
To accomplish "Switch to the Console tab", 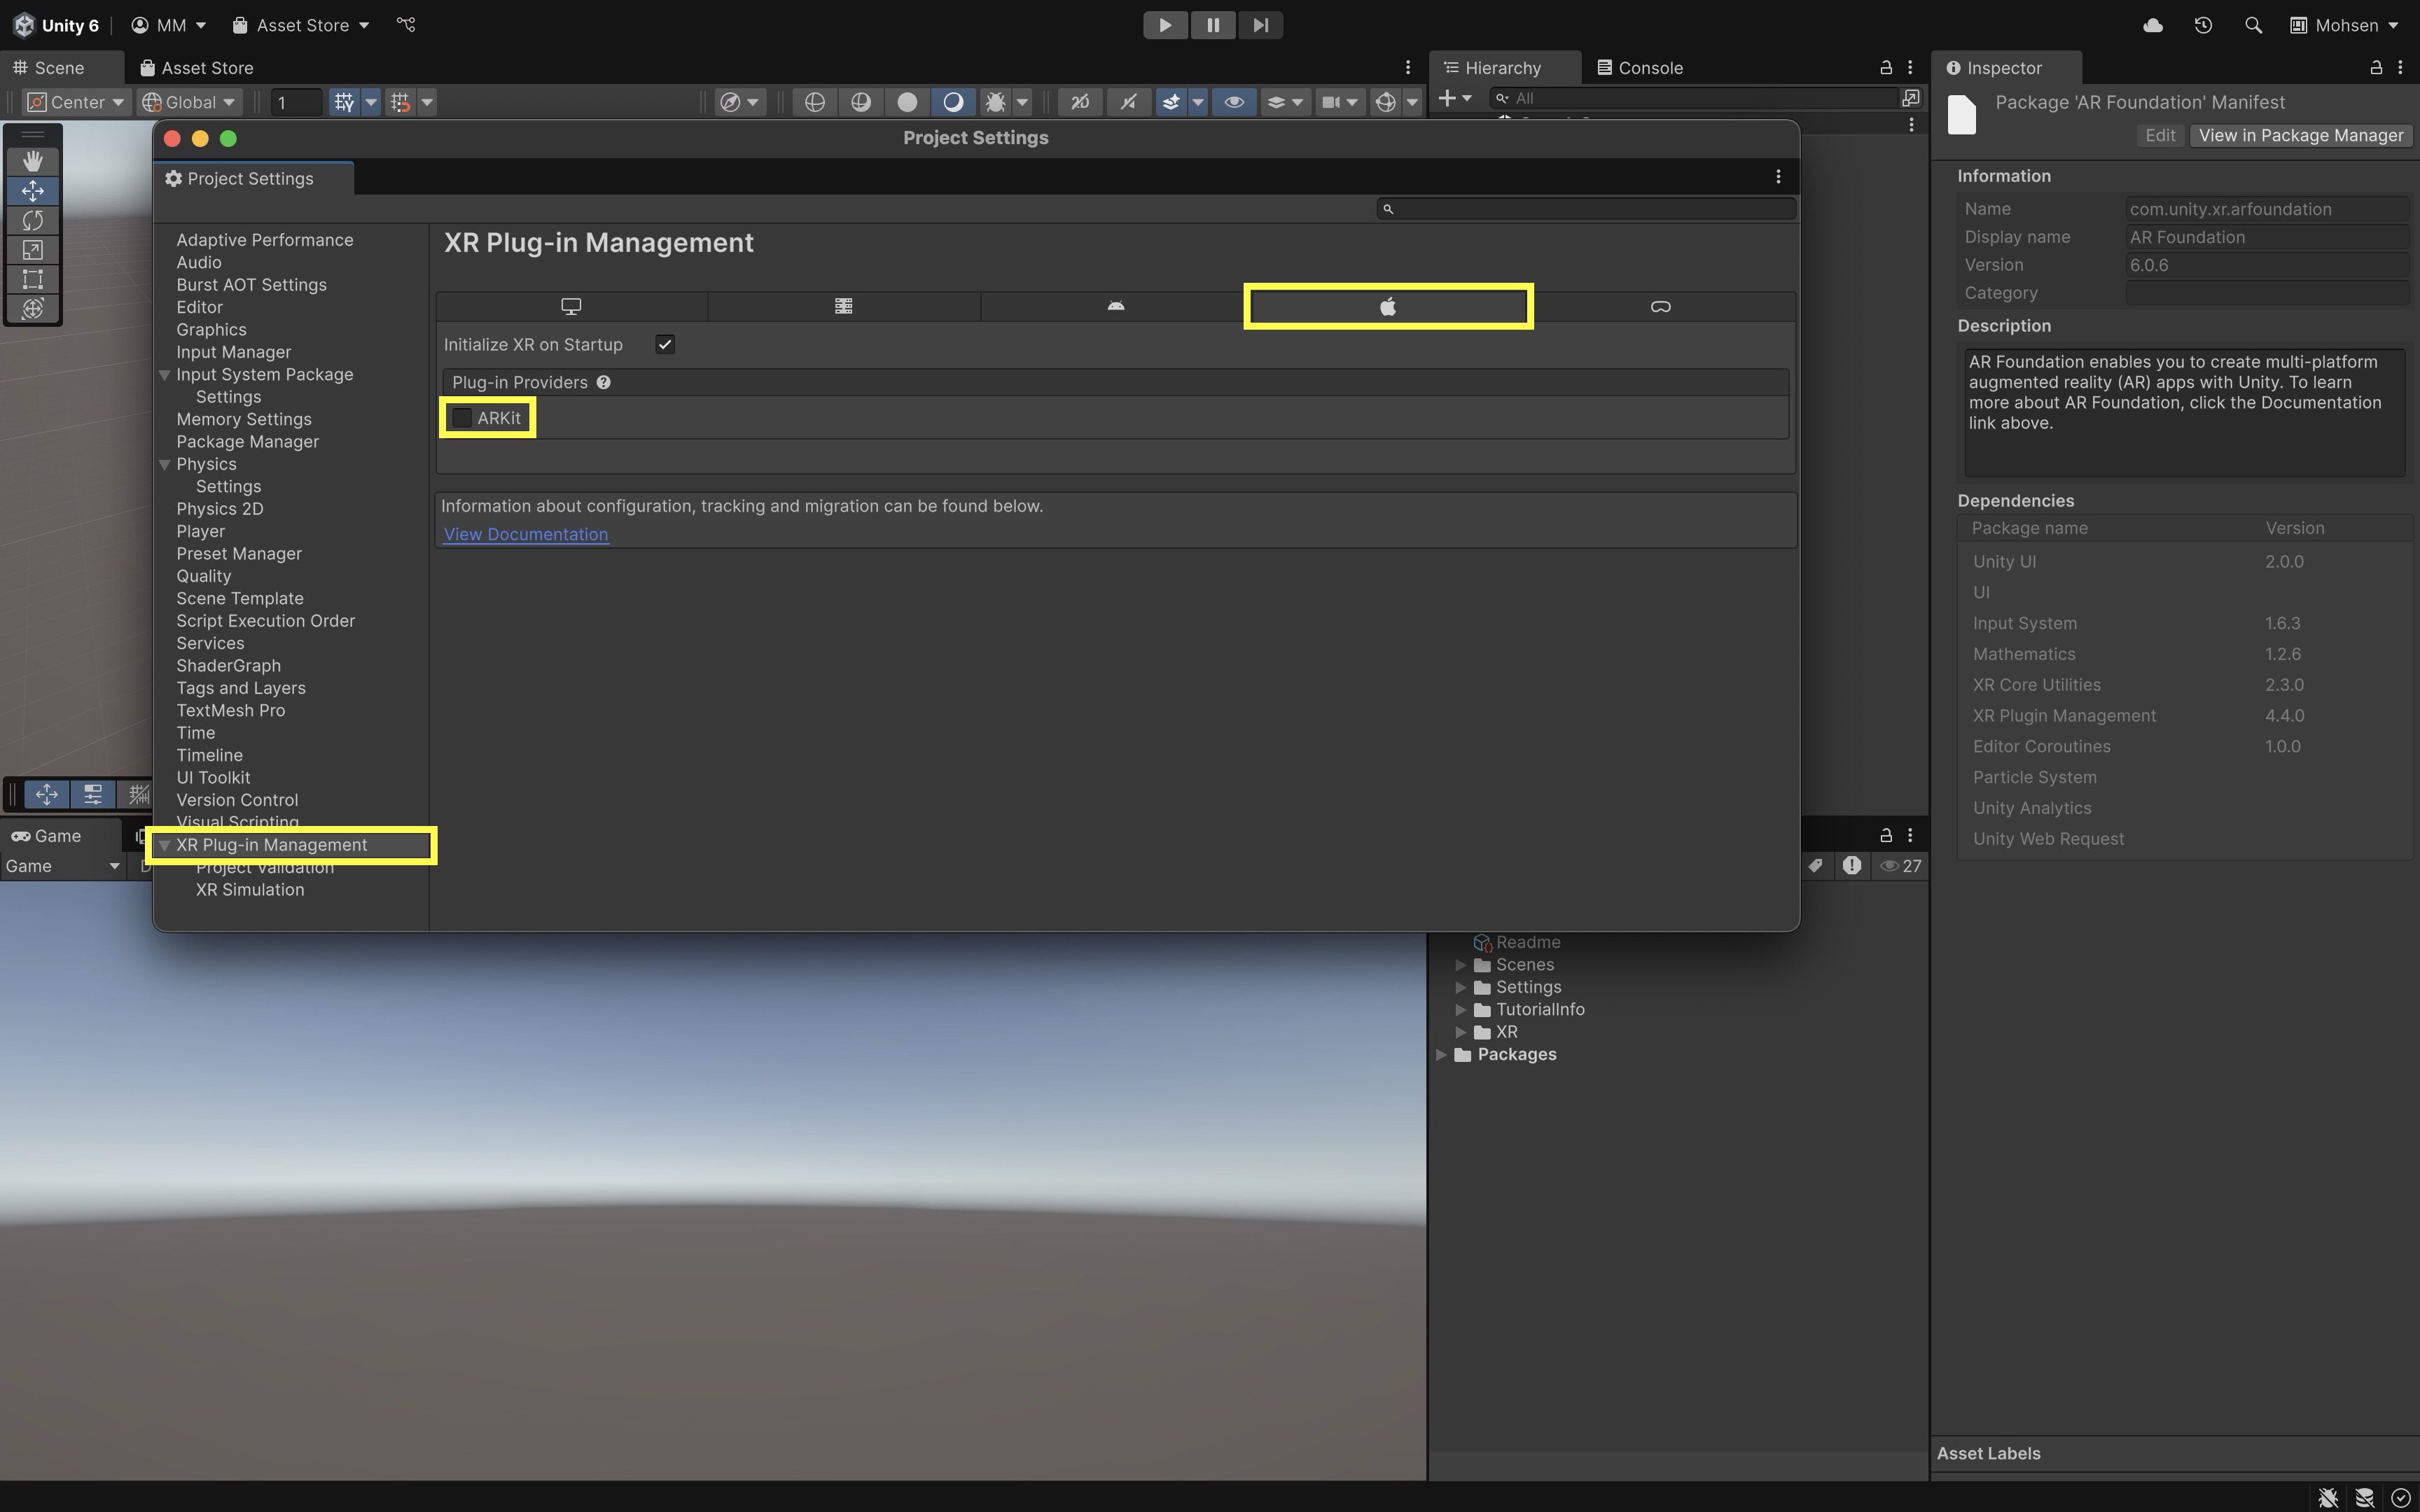I will click(1640, 67).
